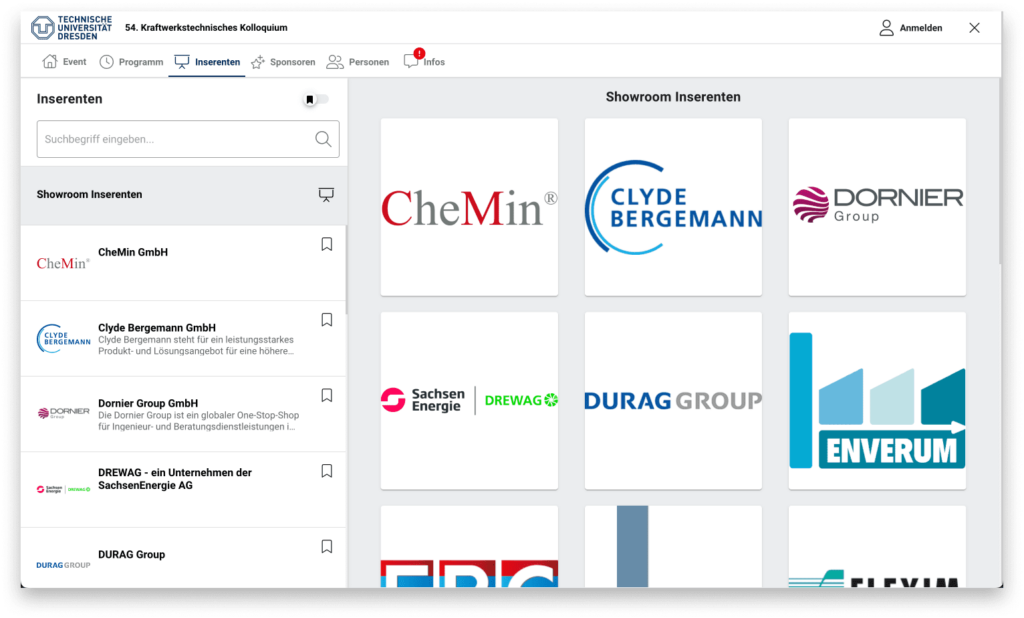Bookmark Dornier Group GmbH entry

(x=326, y=395)
